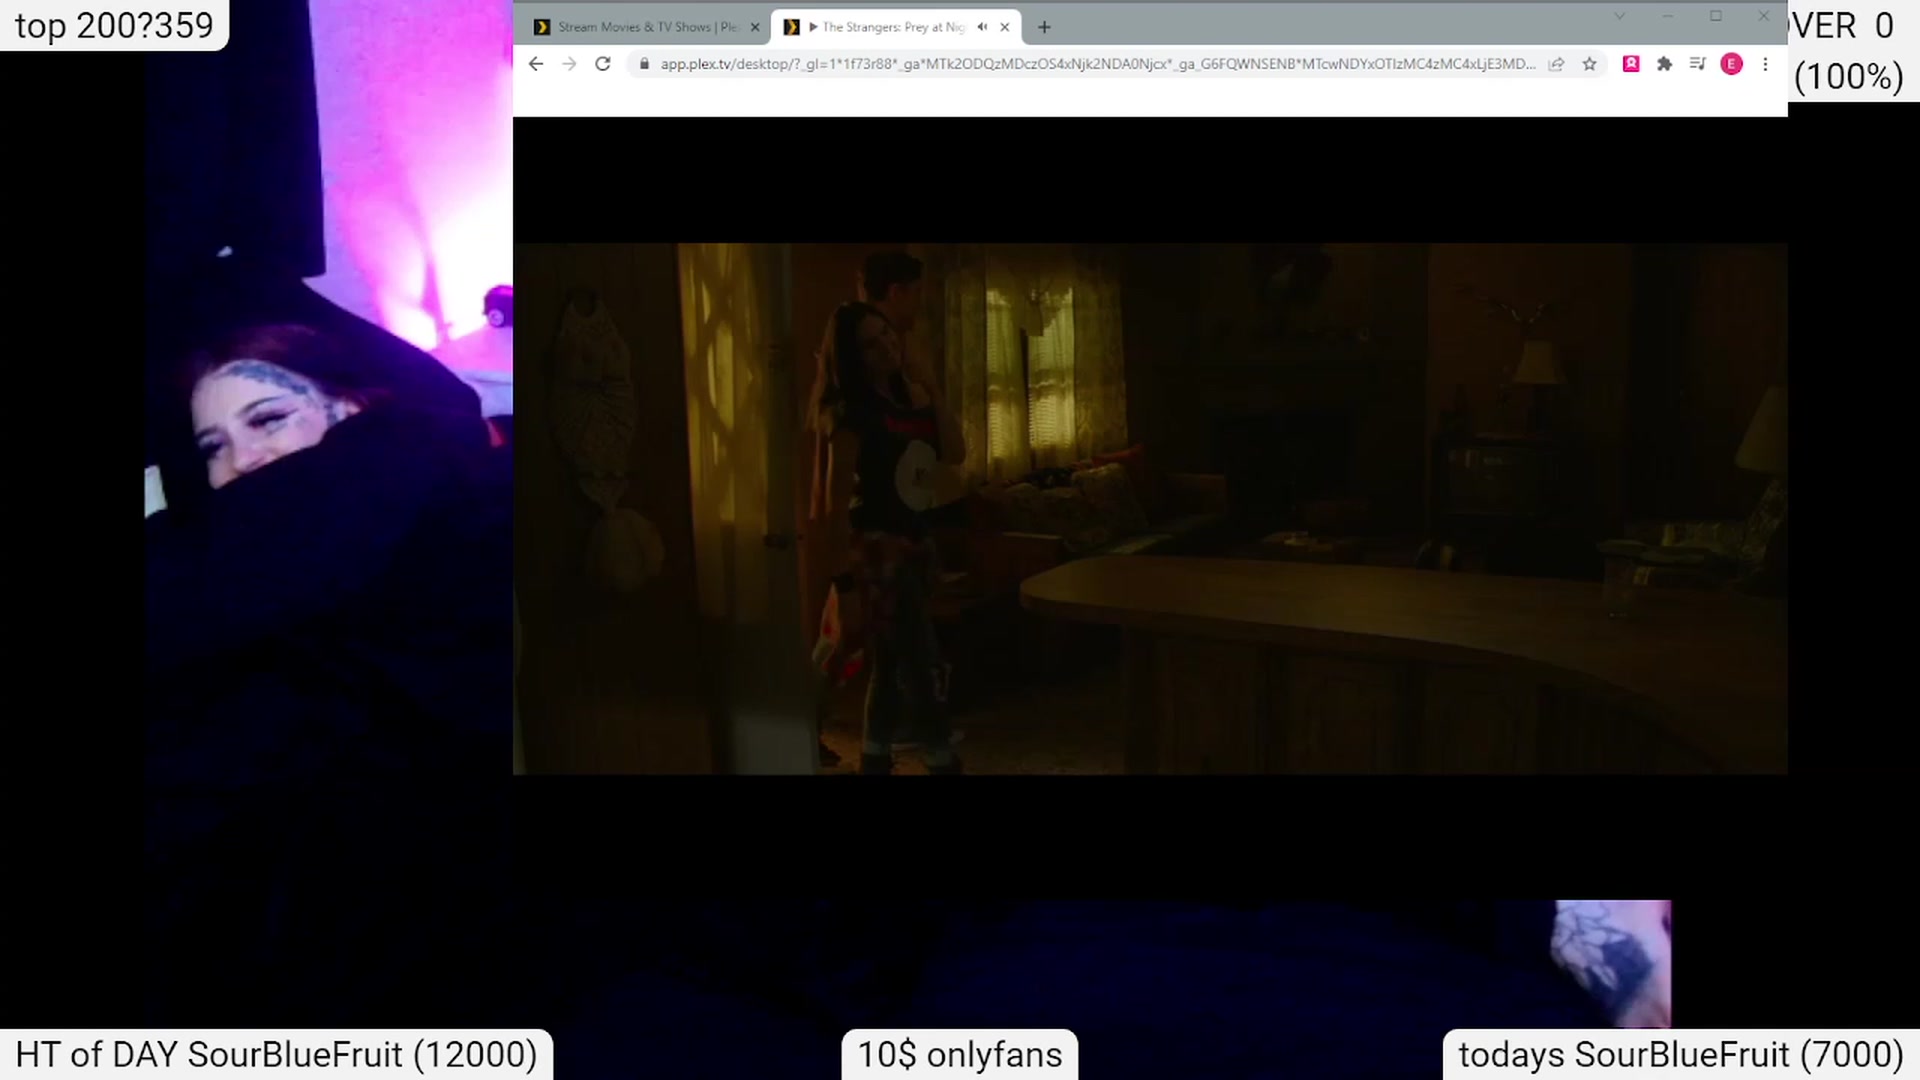
Task: Mute audio on The Strangers tab
Action: tap(982, 27)
